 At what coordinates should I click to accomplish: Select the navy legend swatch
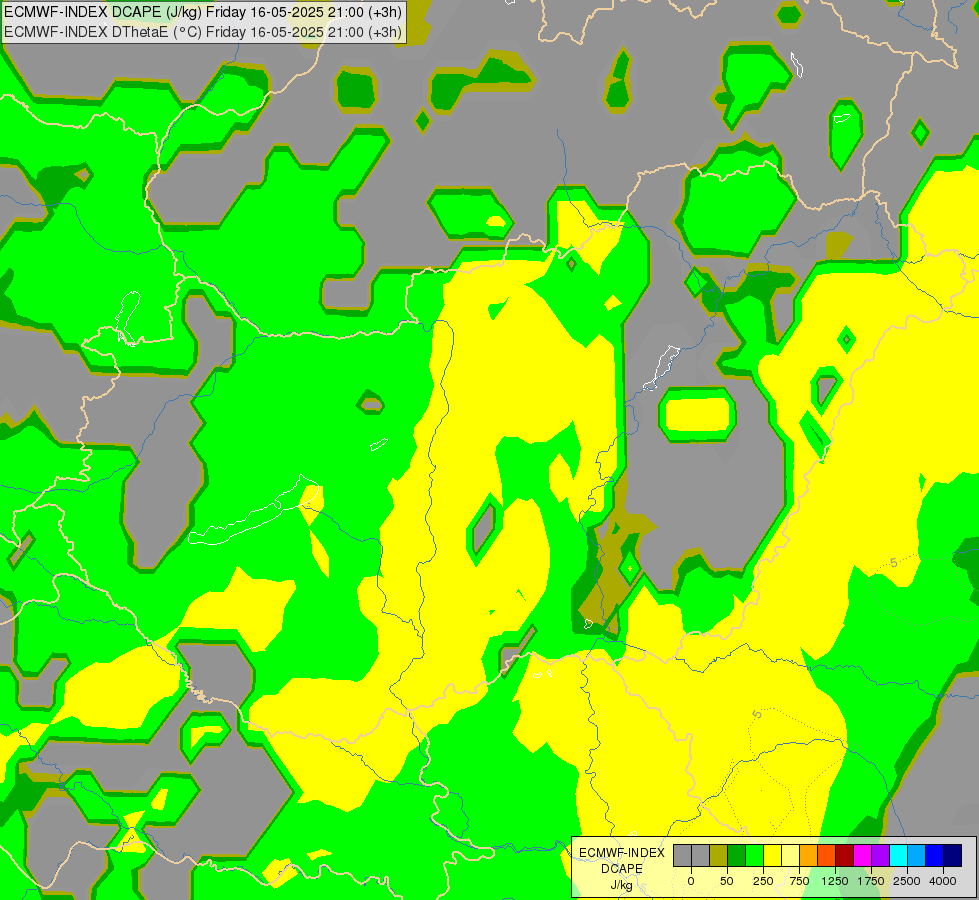[x=953, y=855]
